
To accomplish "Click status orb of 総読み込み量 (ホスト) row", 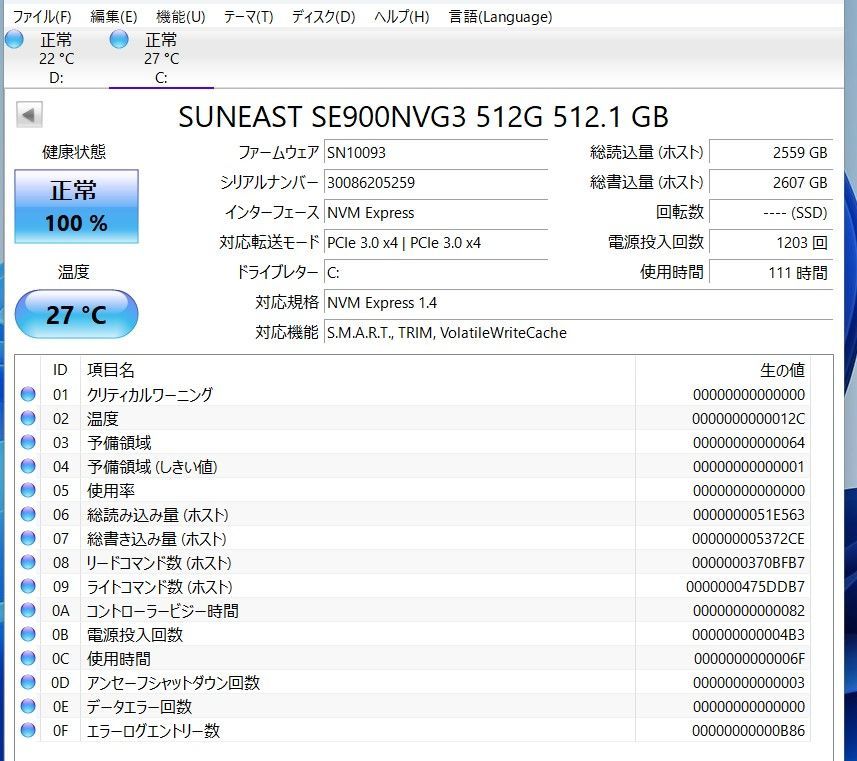I will (28, 514).
